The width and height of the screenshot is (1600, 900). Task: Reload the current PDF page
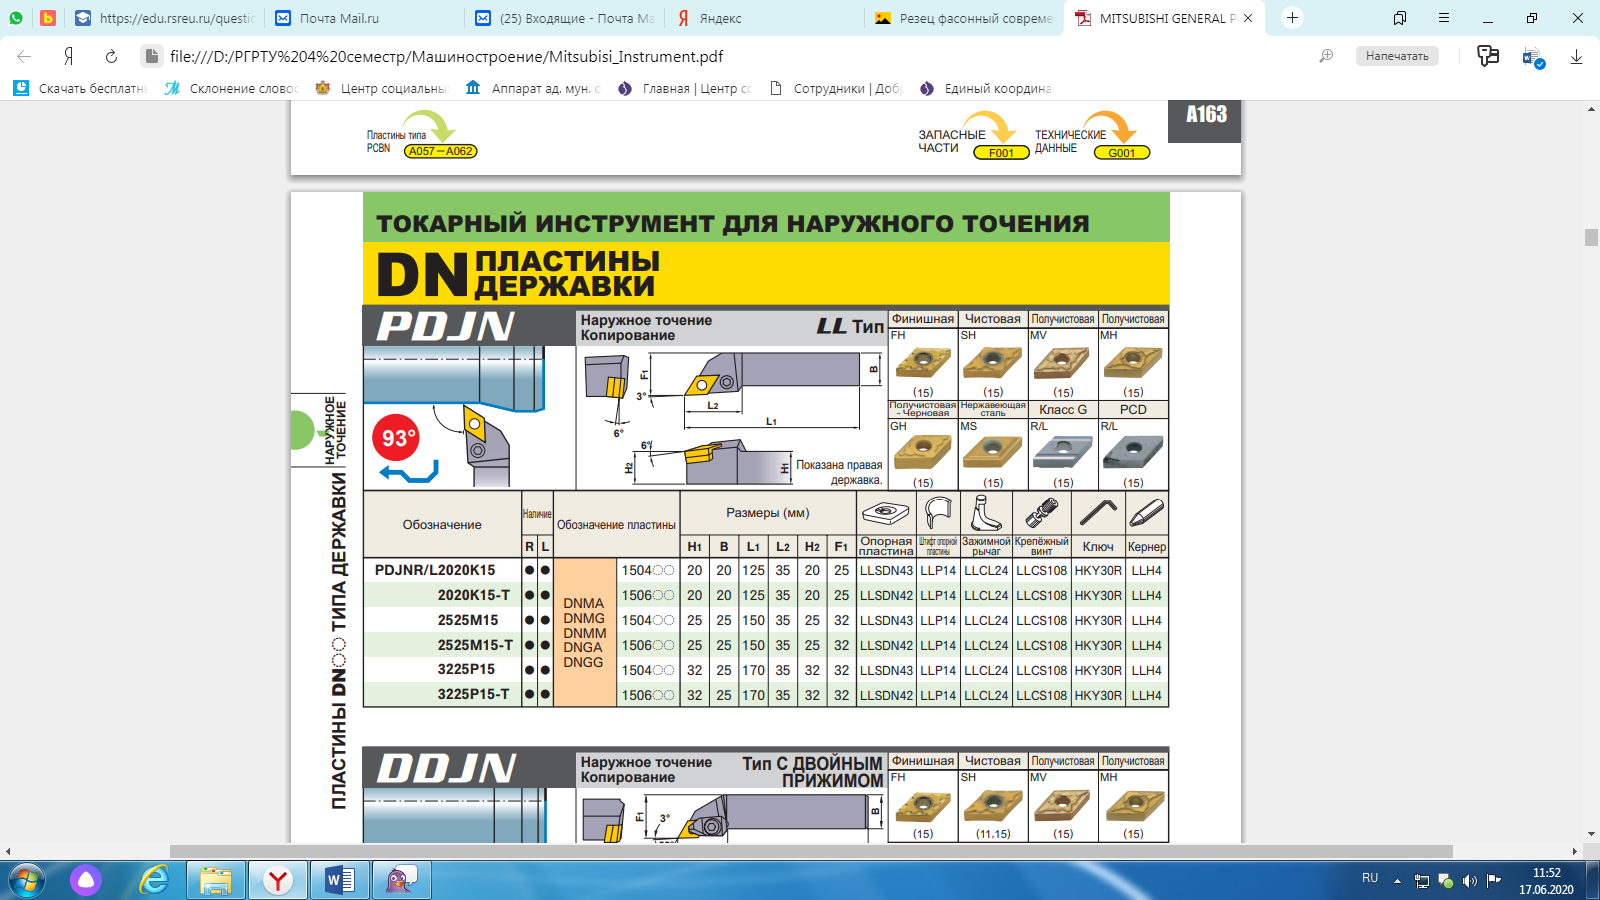pos(111,56)
